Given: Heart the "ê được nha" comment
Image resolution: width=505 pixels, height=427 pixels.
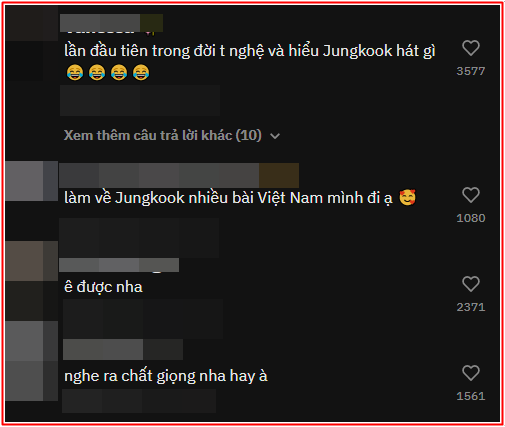Looking at the screenshot, I should click(471, 284).
